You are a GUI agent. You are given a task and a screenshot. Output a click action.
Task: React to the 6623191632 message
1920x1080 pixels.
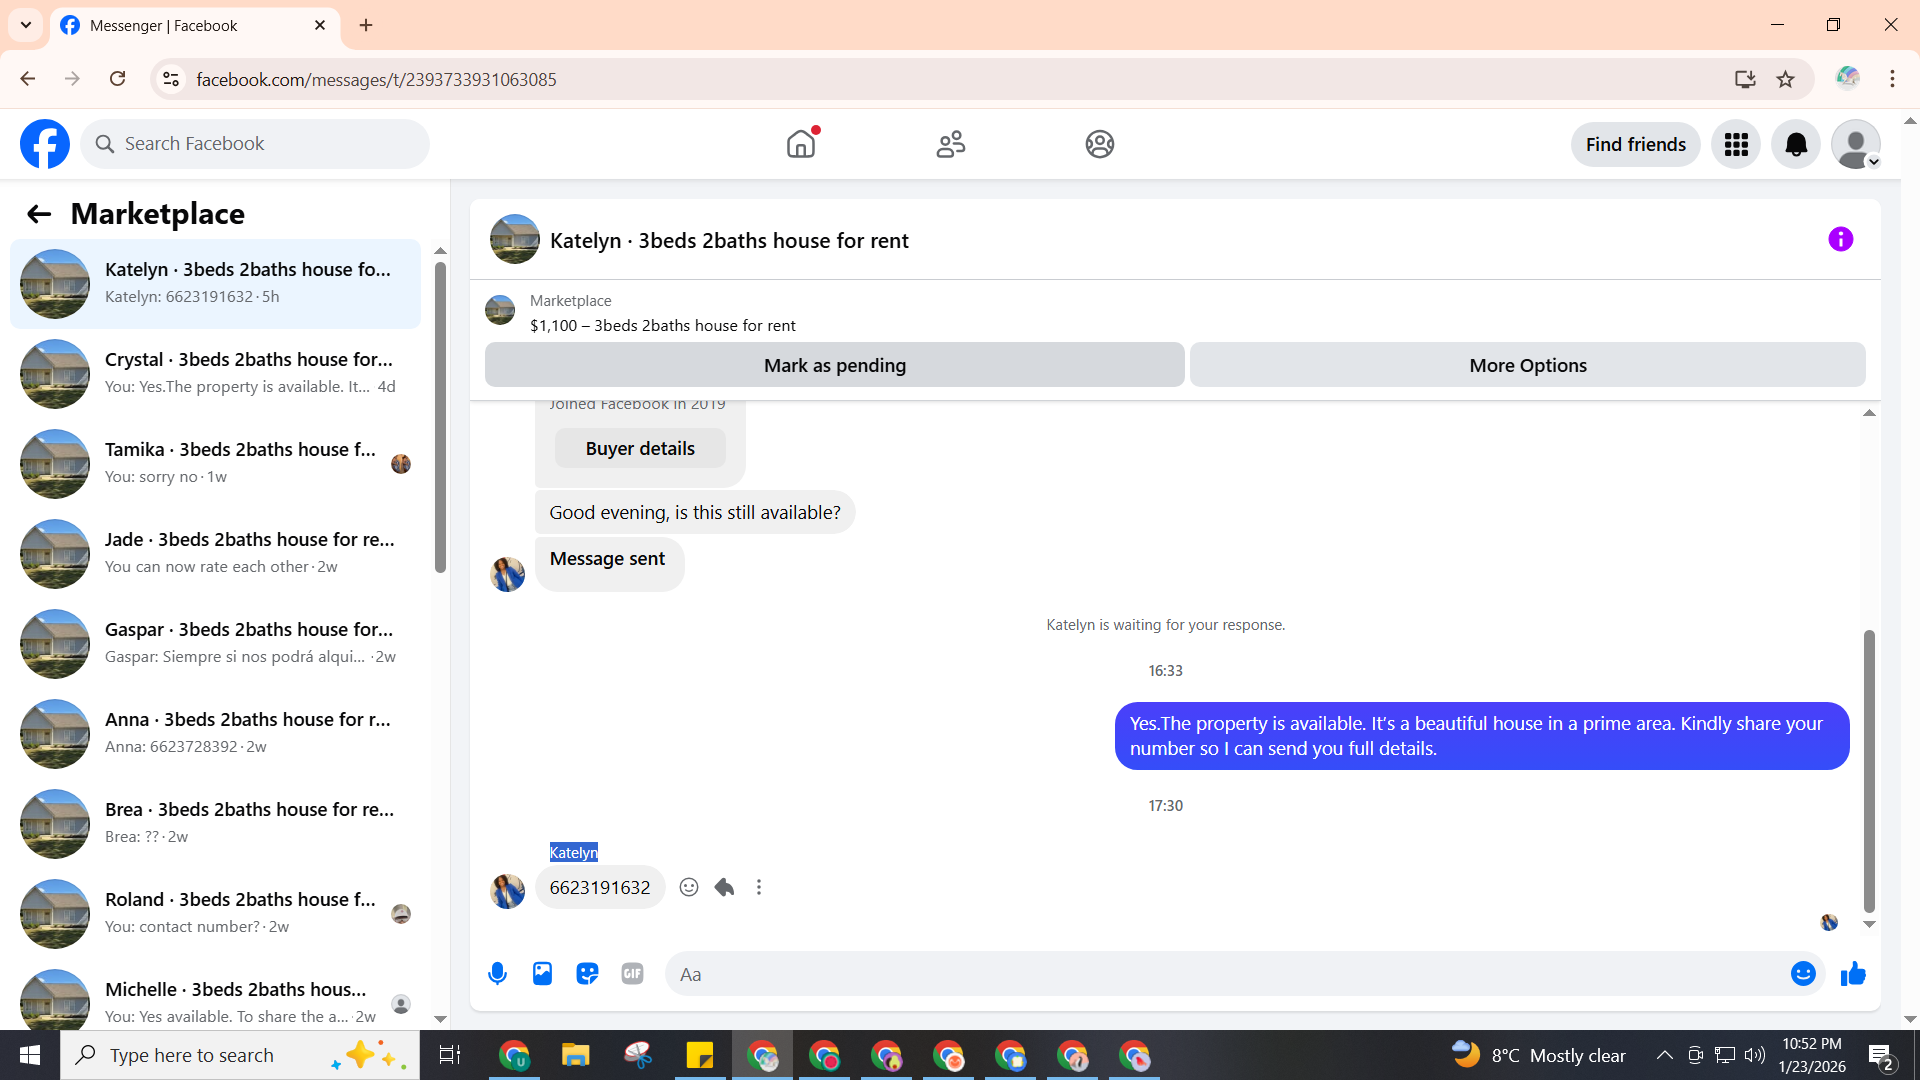(689, 887)
